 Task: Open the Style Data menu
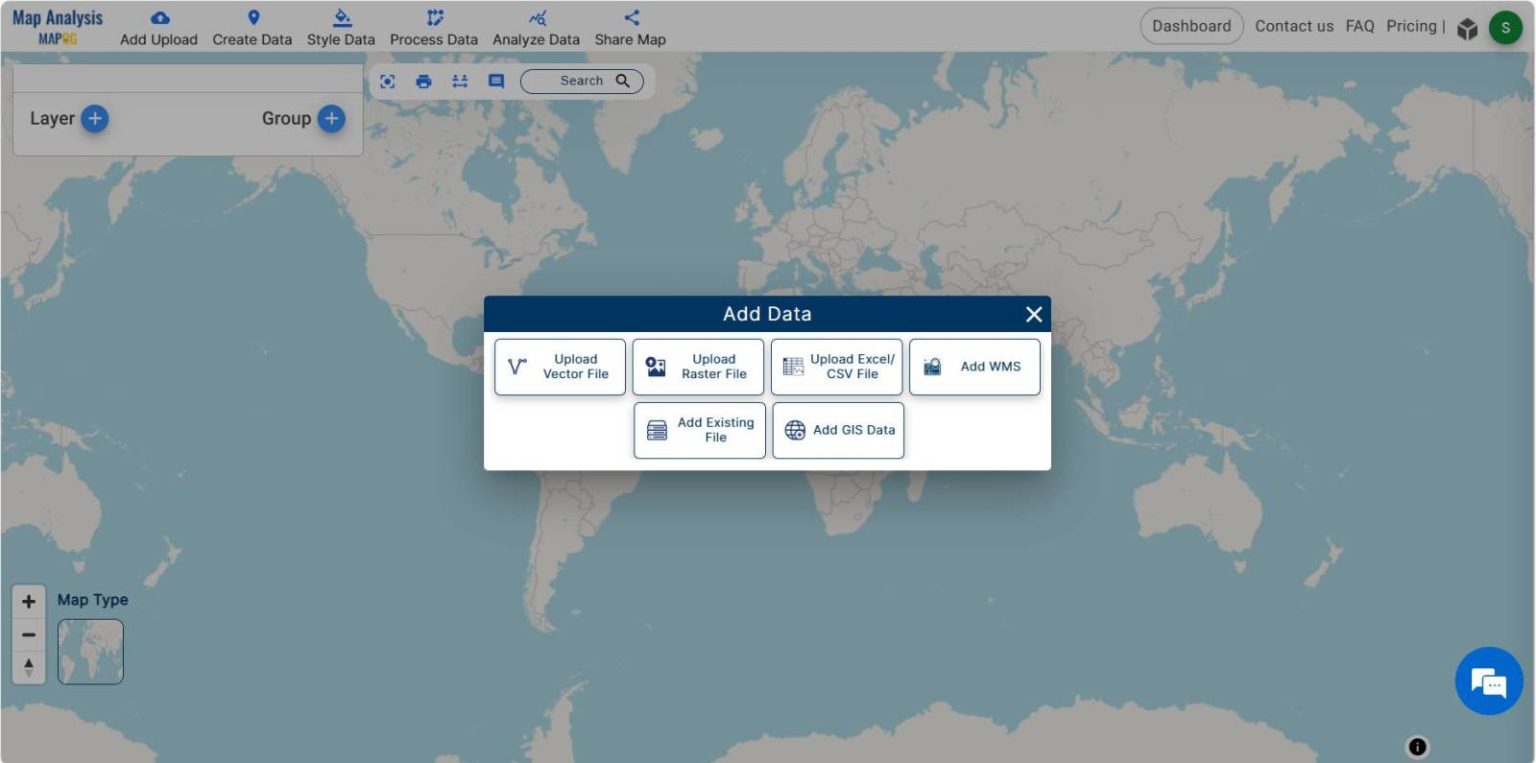click(x=341, y=29)
